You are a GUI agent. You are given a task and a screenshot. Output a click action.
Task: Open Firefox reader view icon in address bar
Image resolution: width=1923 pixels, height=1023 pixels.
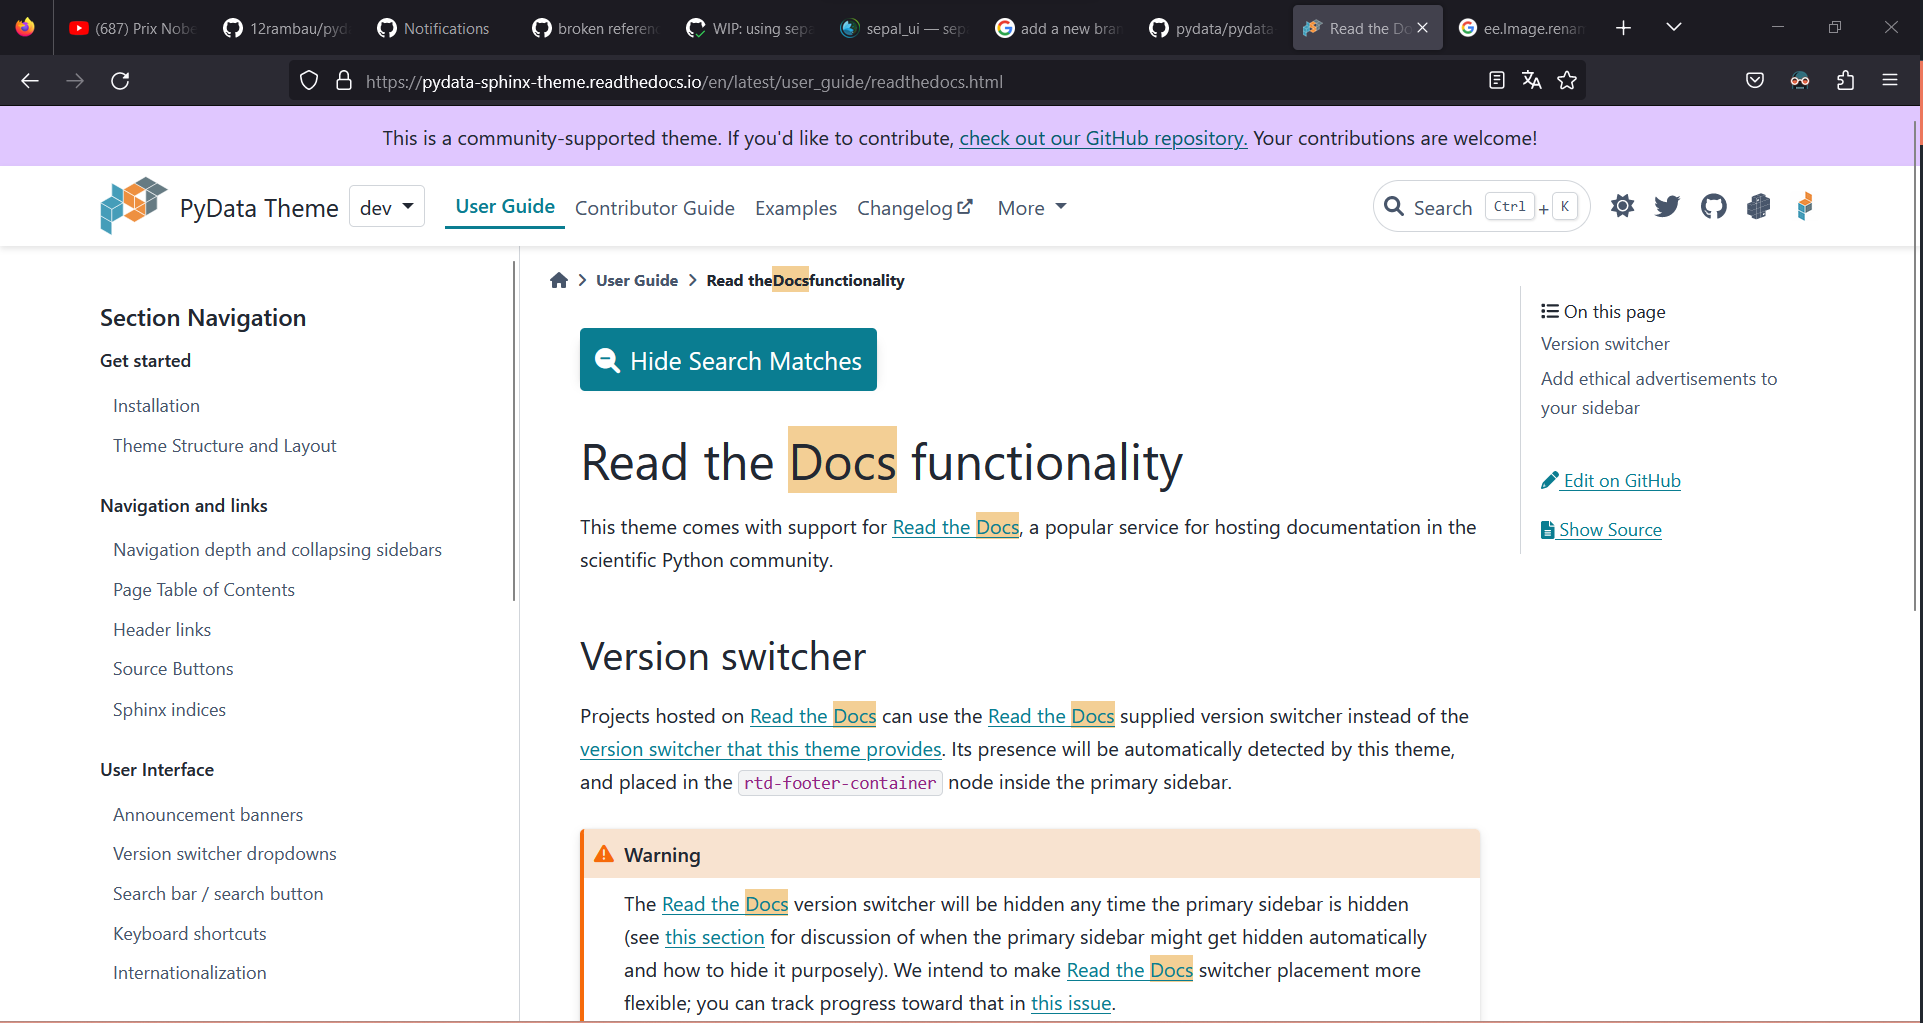(x=1497, y=80)
